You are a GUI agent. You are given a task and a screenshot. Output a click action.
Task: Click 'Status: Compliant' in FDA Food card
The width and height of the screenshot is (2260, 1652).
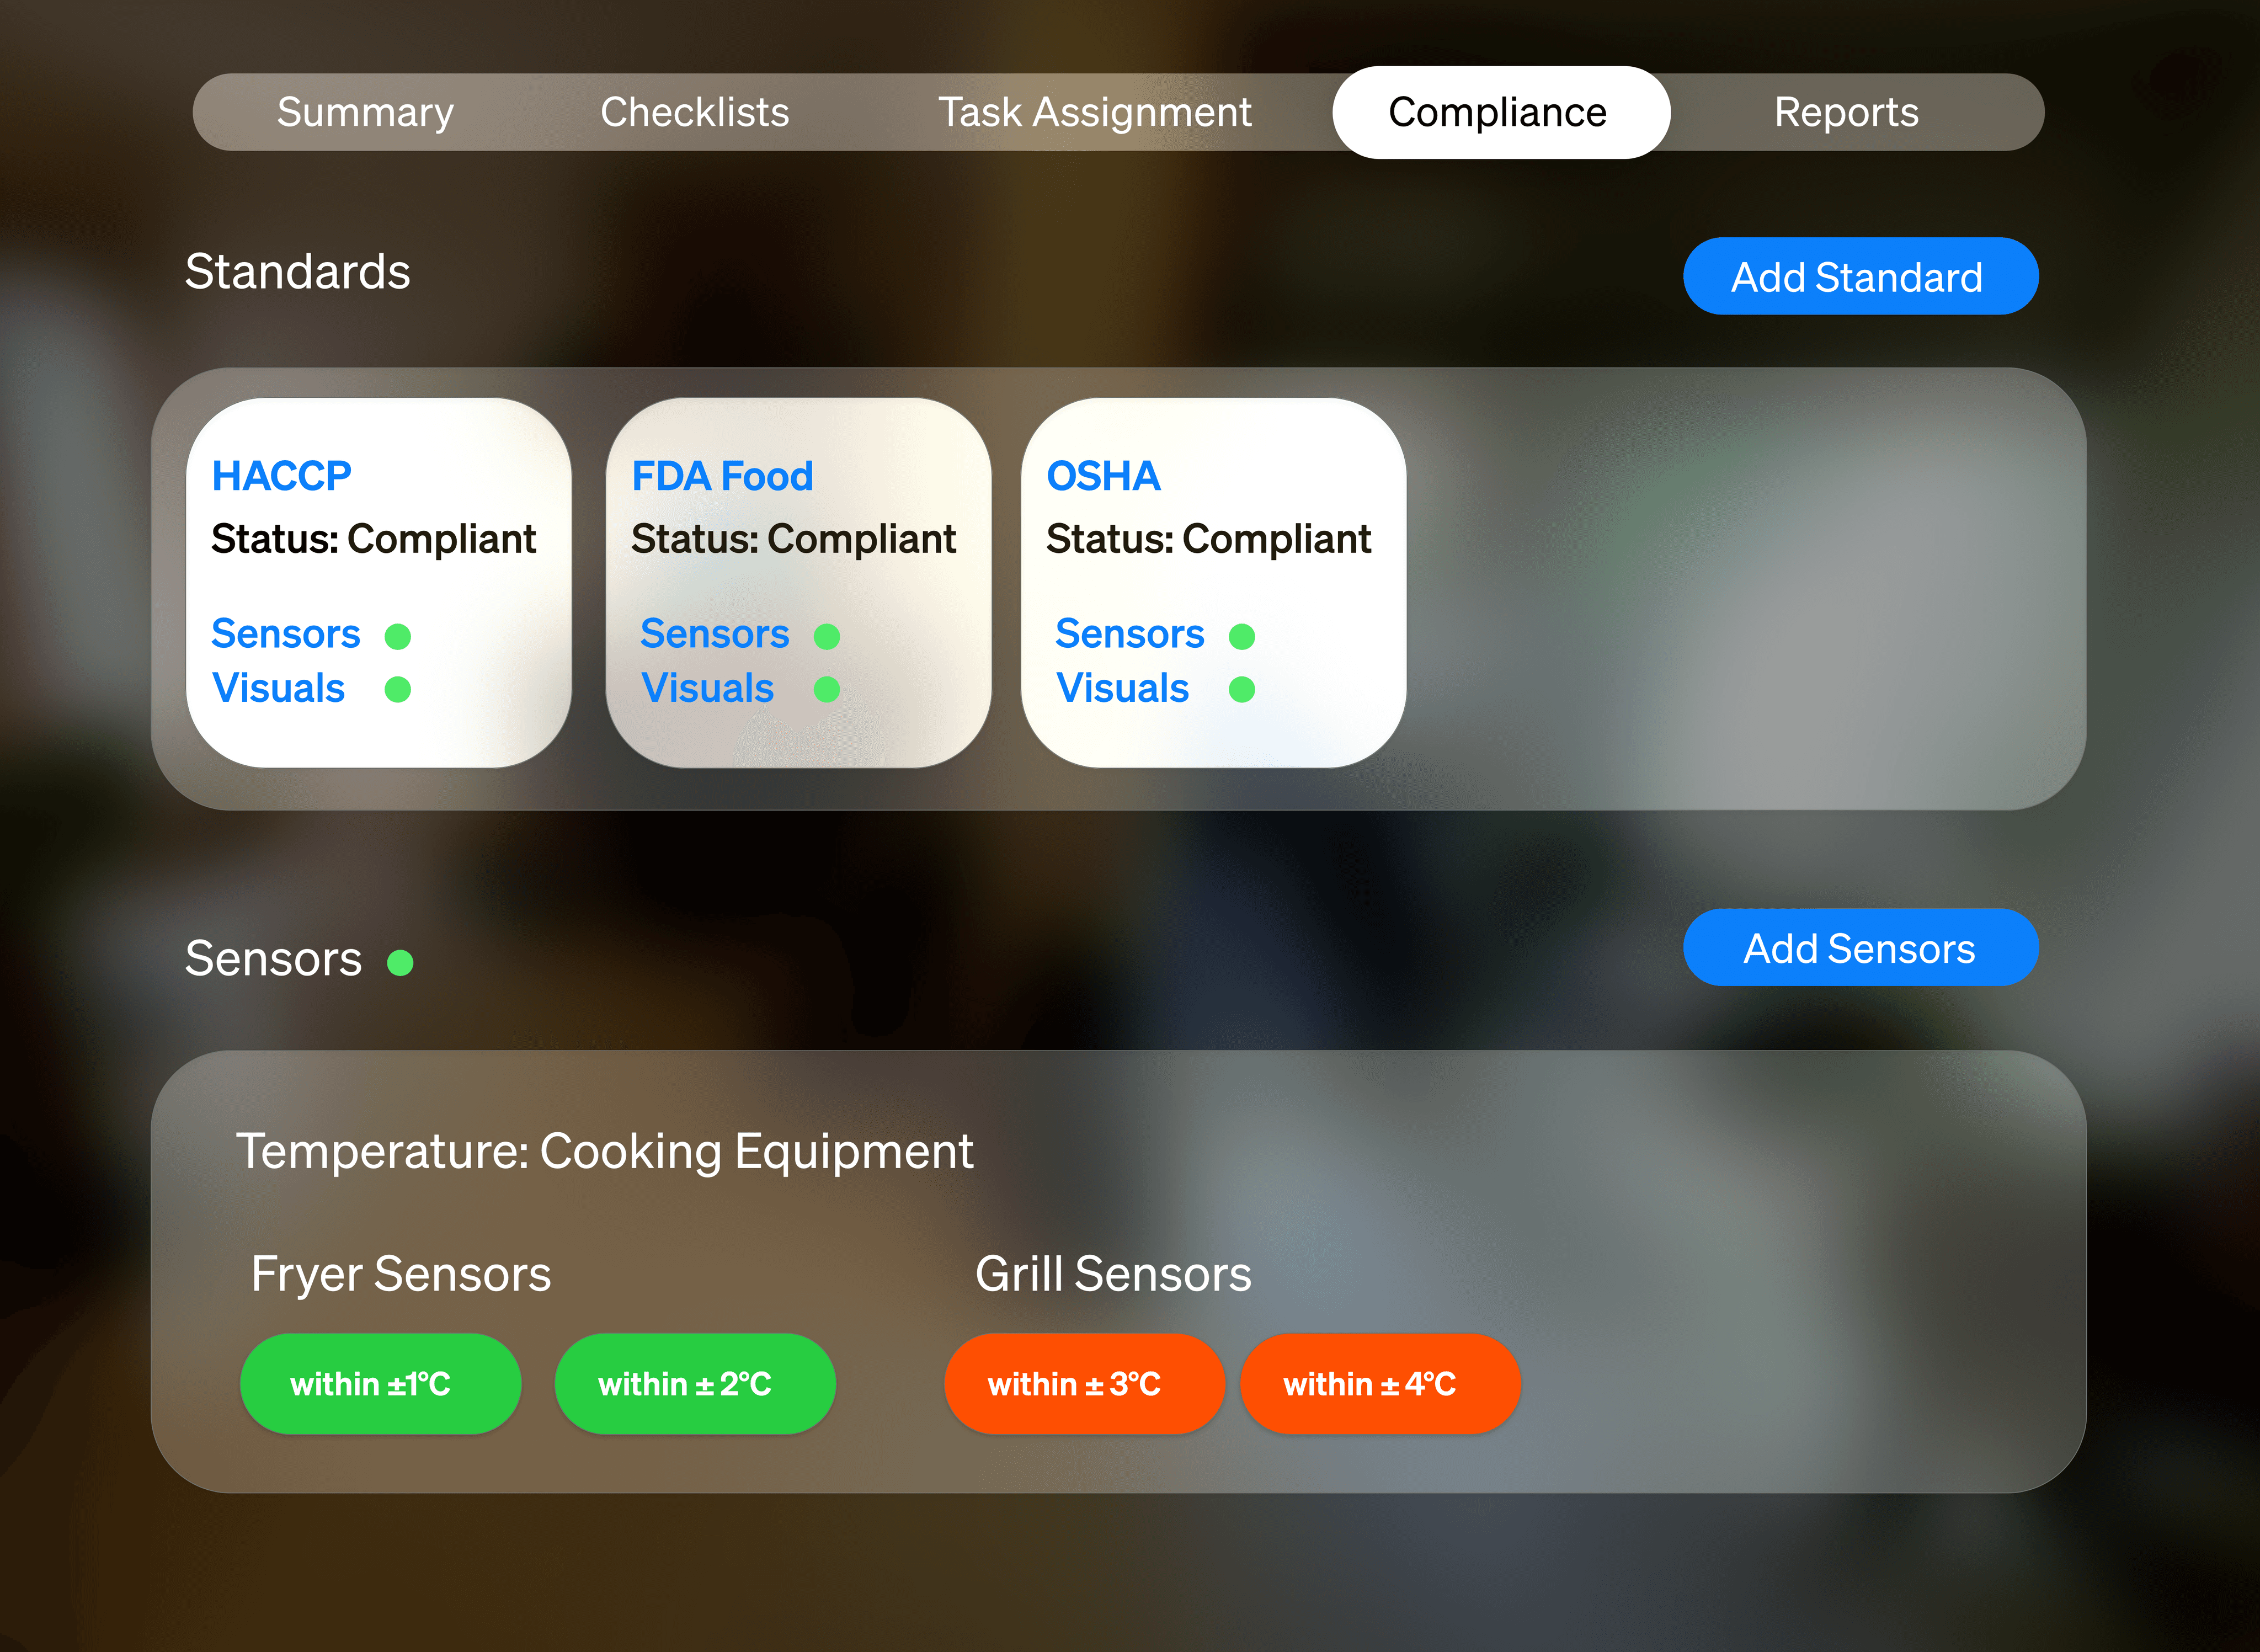(x=794, y=539)
